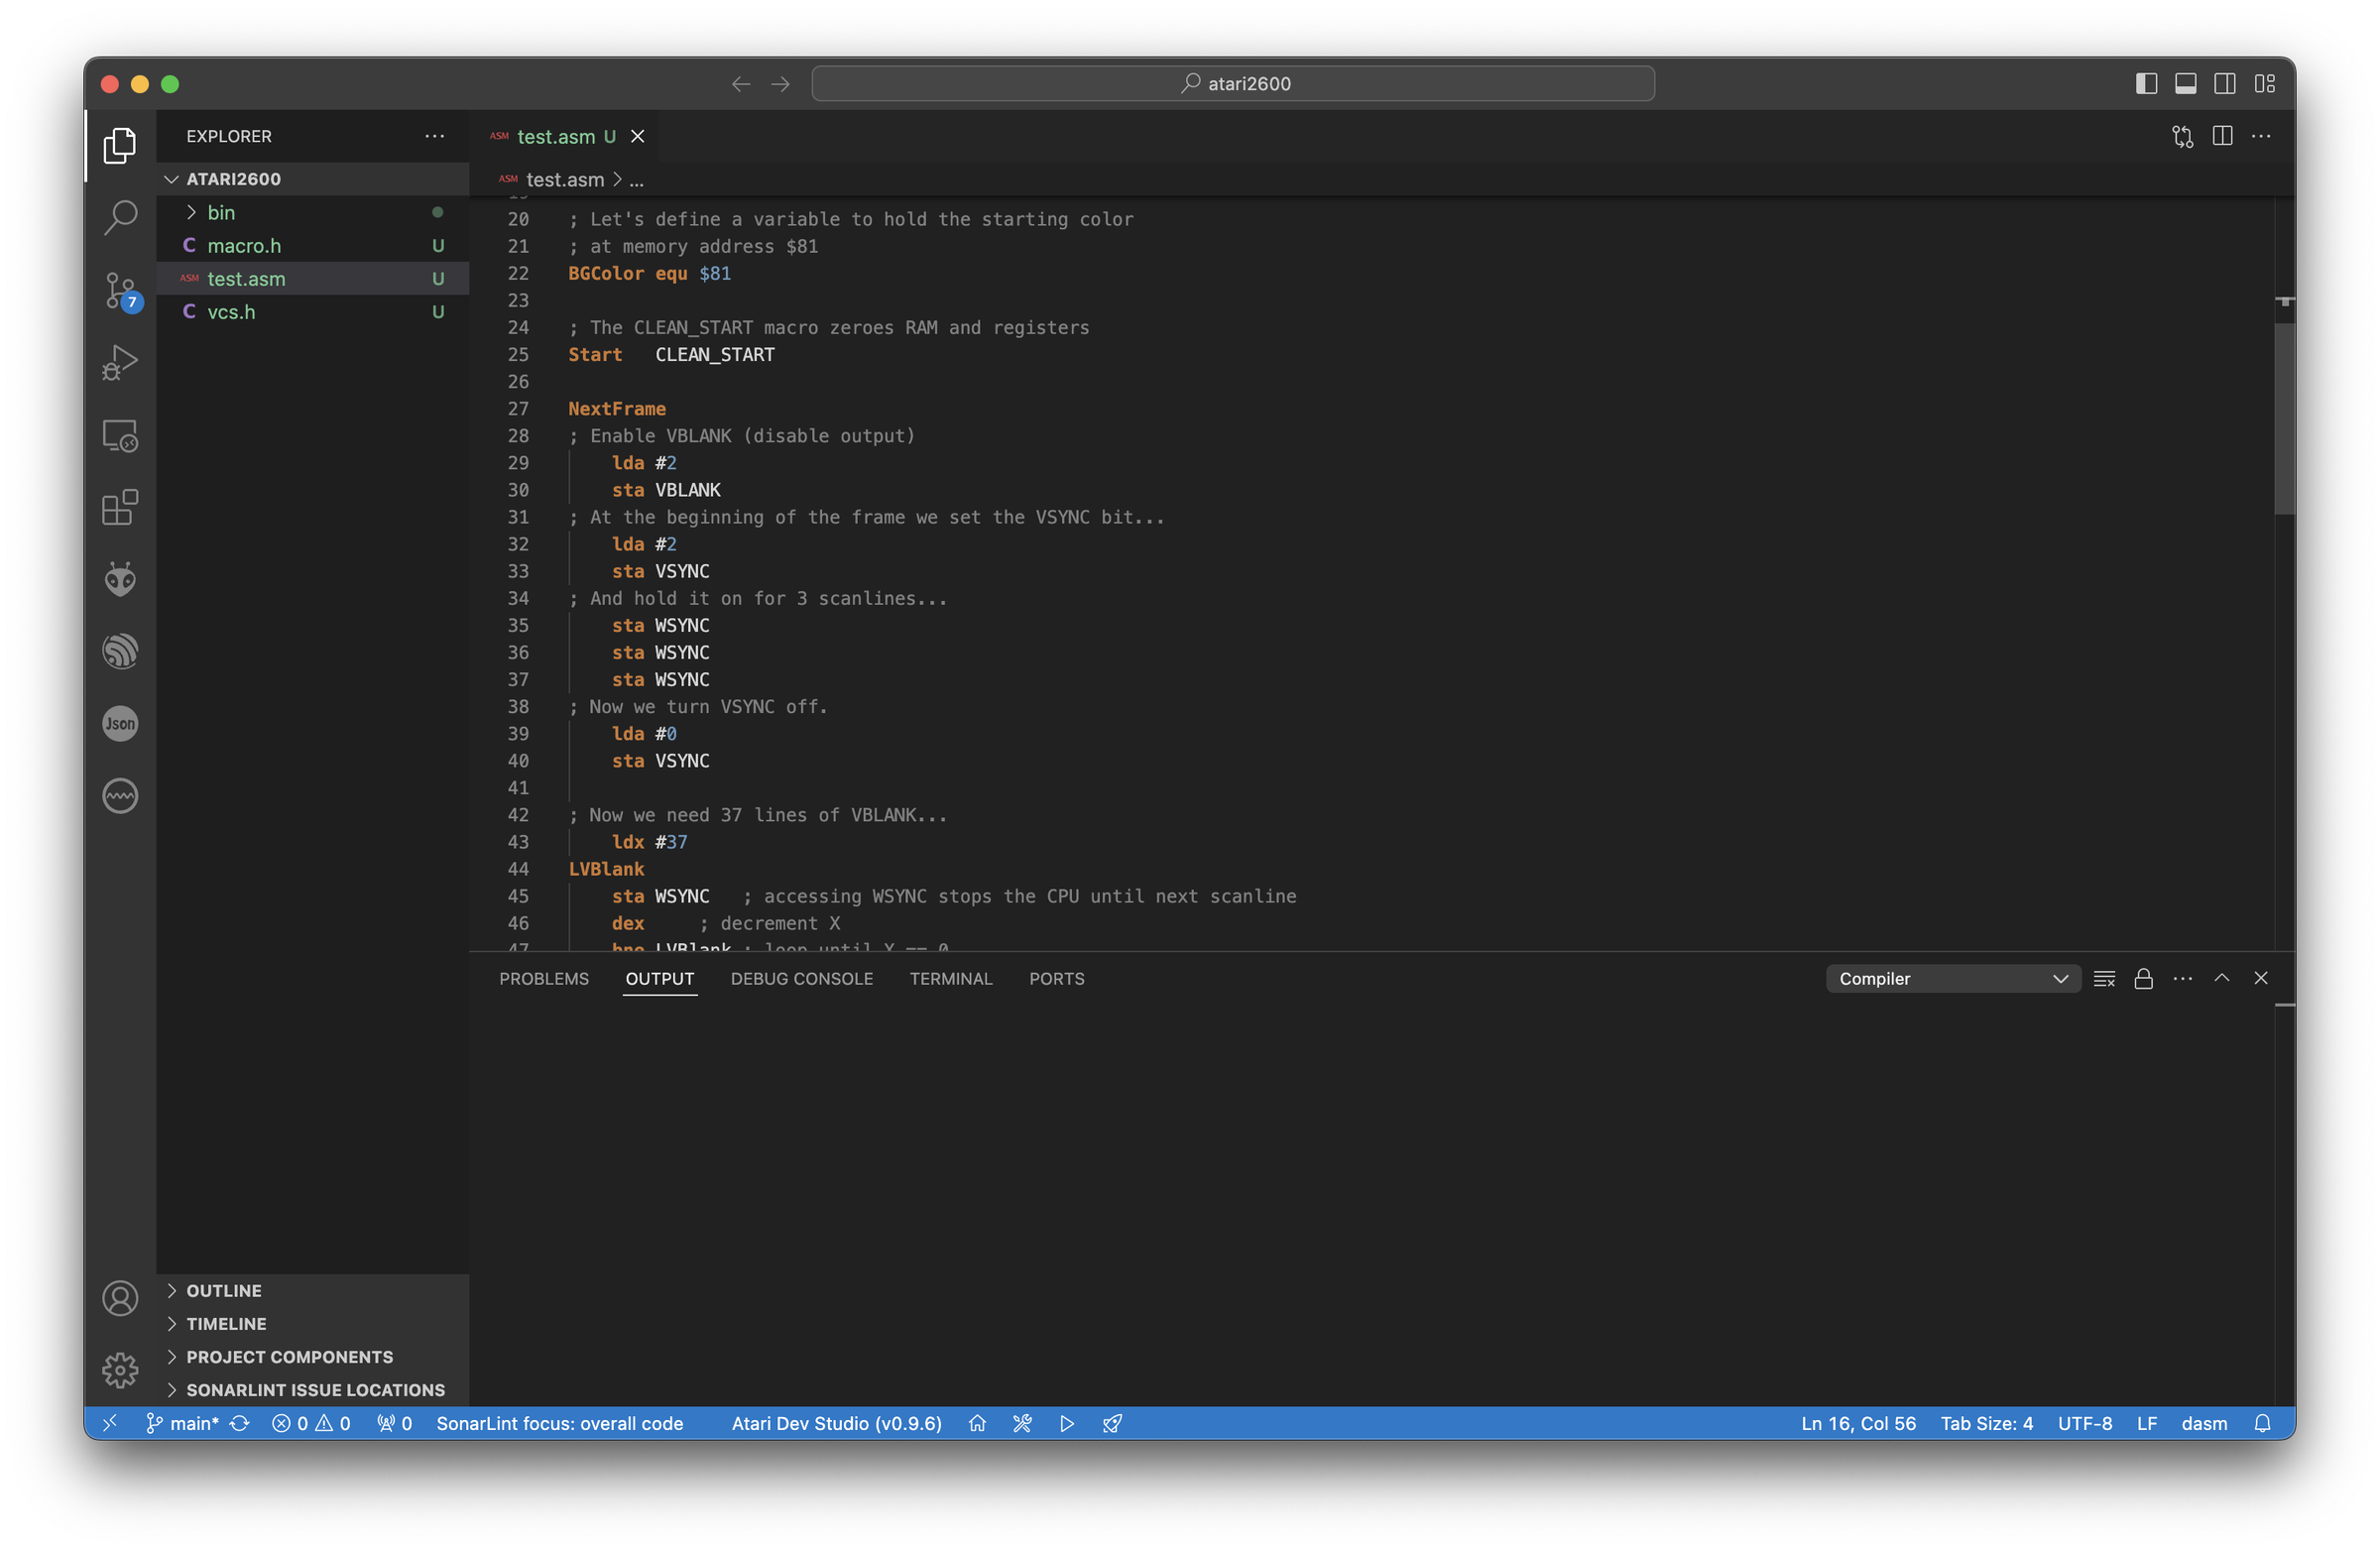Screen dimensions: 2380x1551
Task: Click the atari2600 command center search box
Action: tap(1232, 84)
